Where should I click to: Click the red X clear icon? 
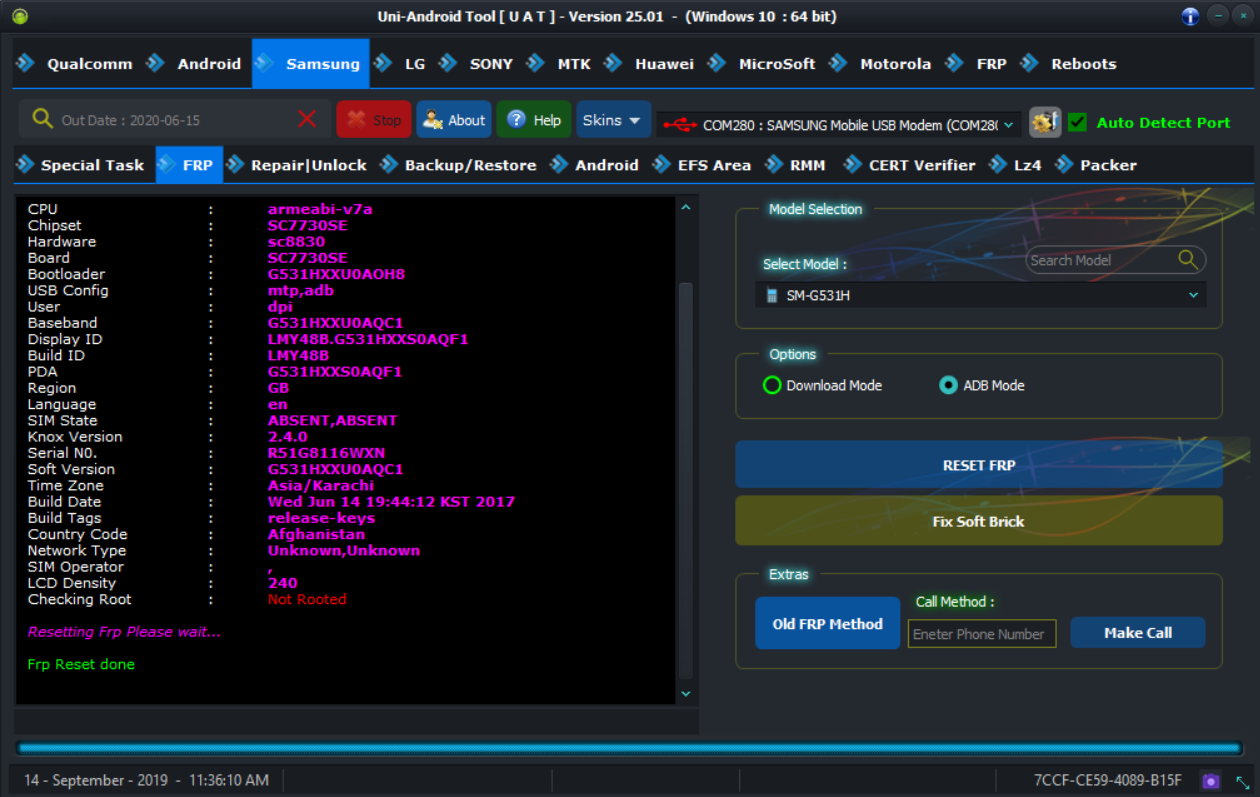point(307,120)
